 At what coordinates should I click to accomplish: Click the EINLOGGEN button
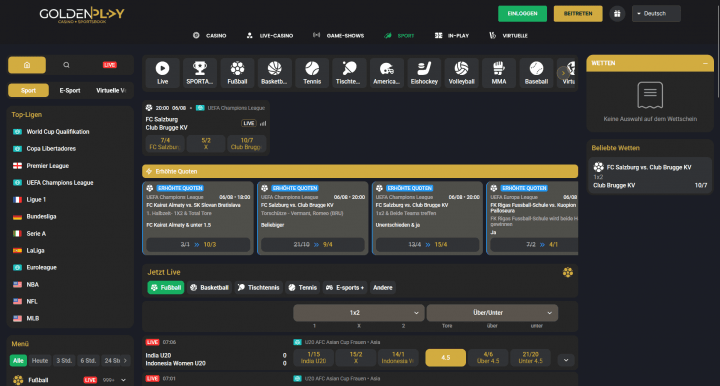(x=522, y=14)
